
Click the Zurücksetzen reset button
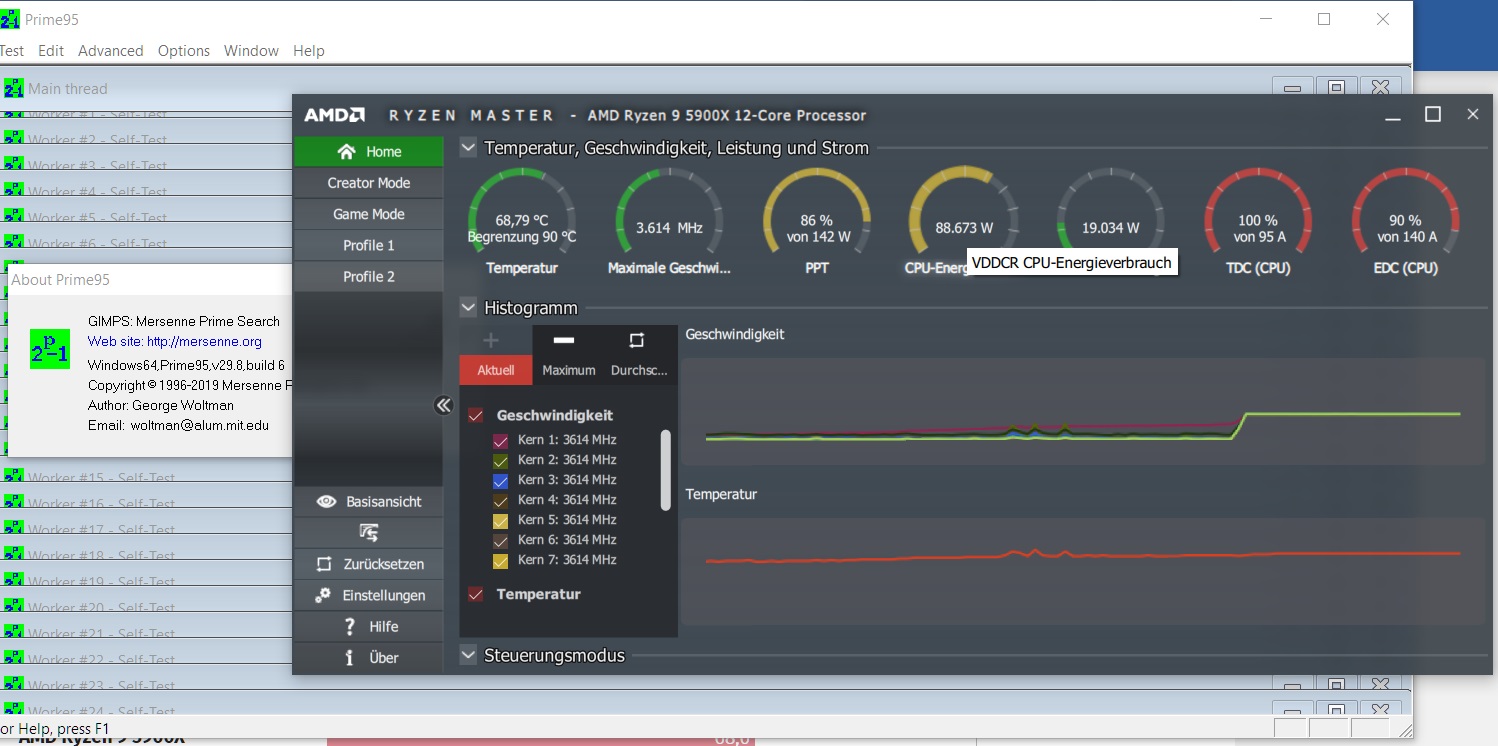(x=368, y=564)
